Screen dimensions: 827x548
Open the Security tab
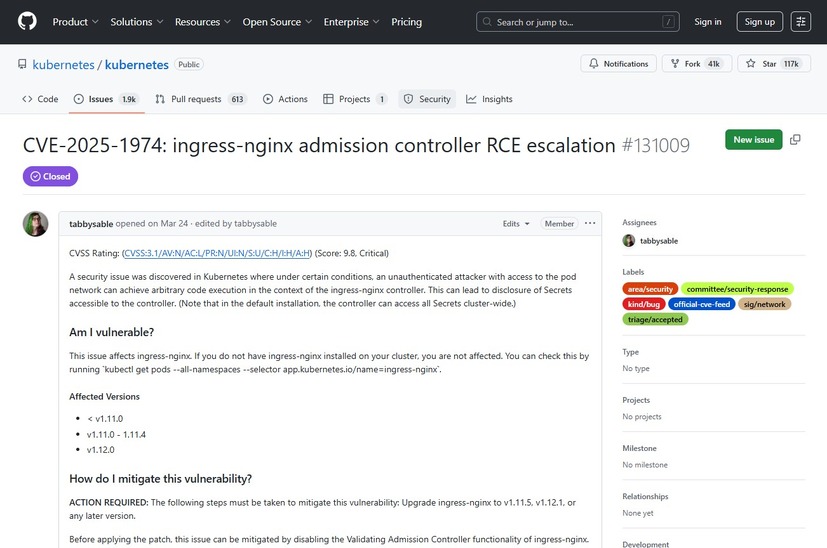point(427,99)
